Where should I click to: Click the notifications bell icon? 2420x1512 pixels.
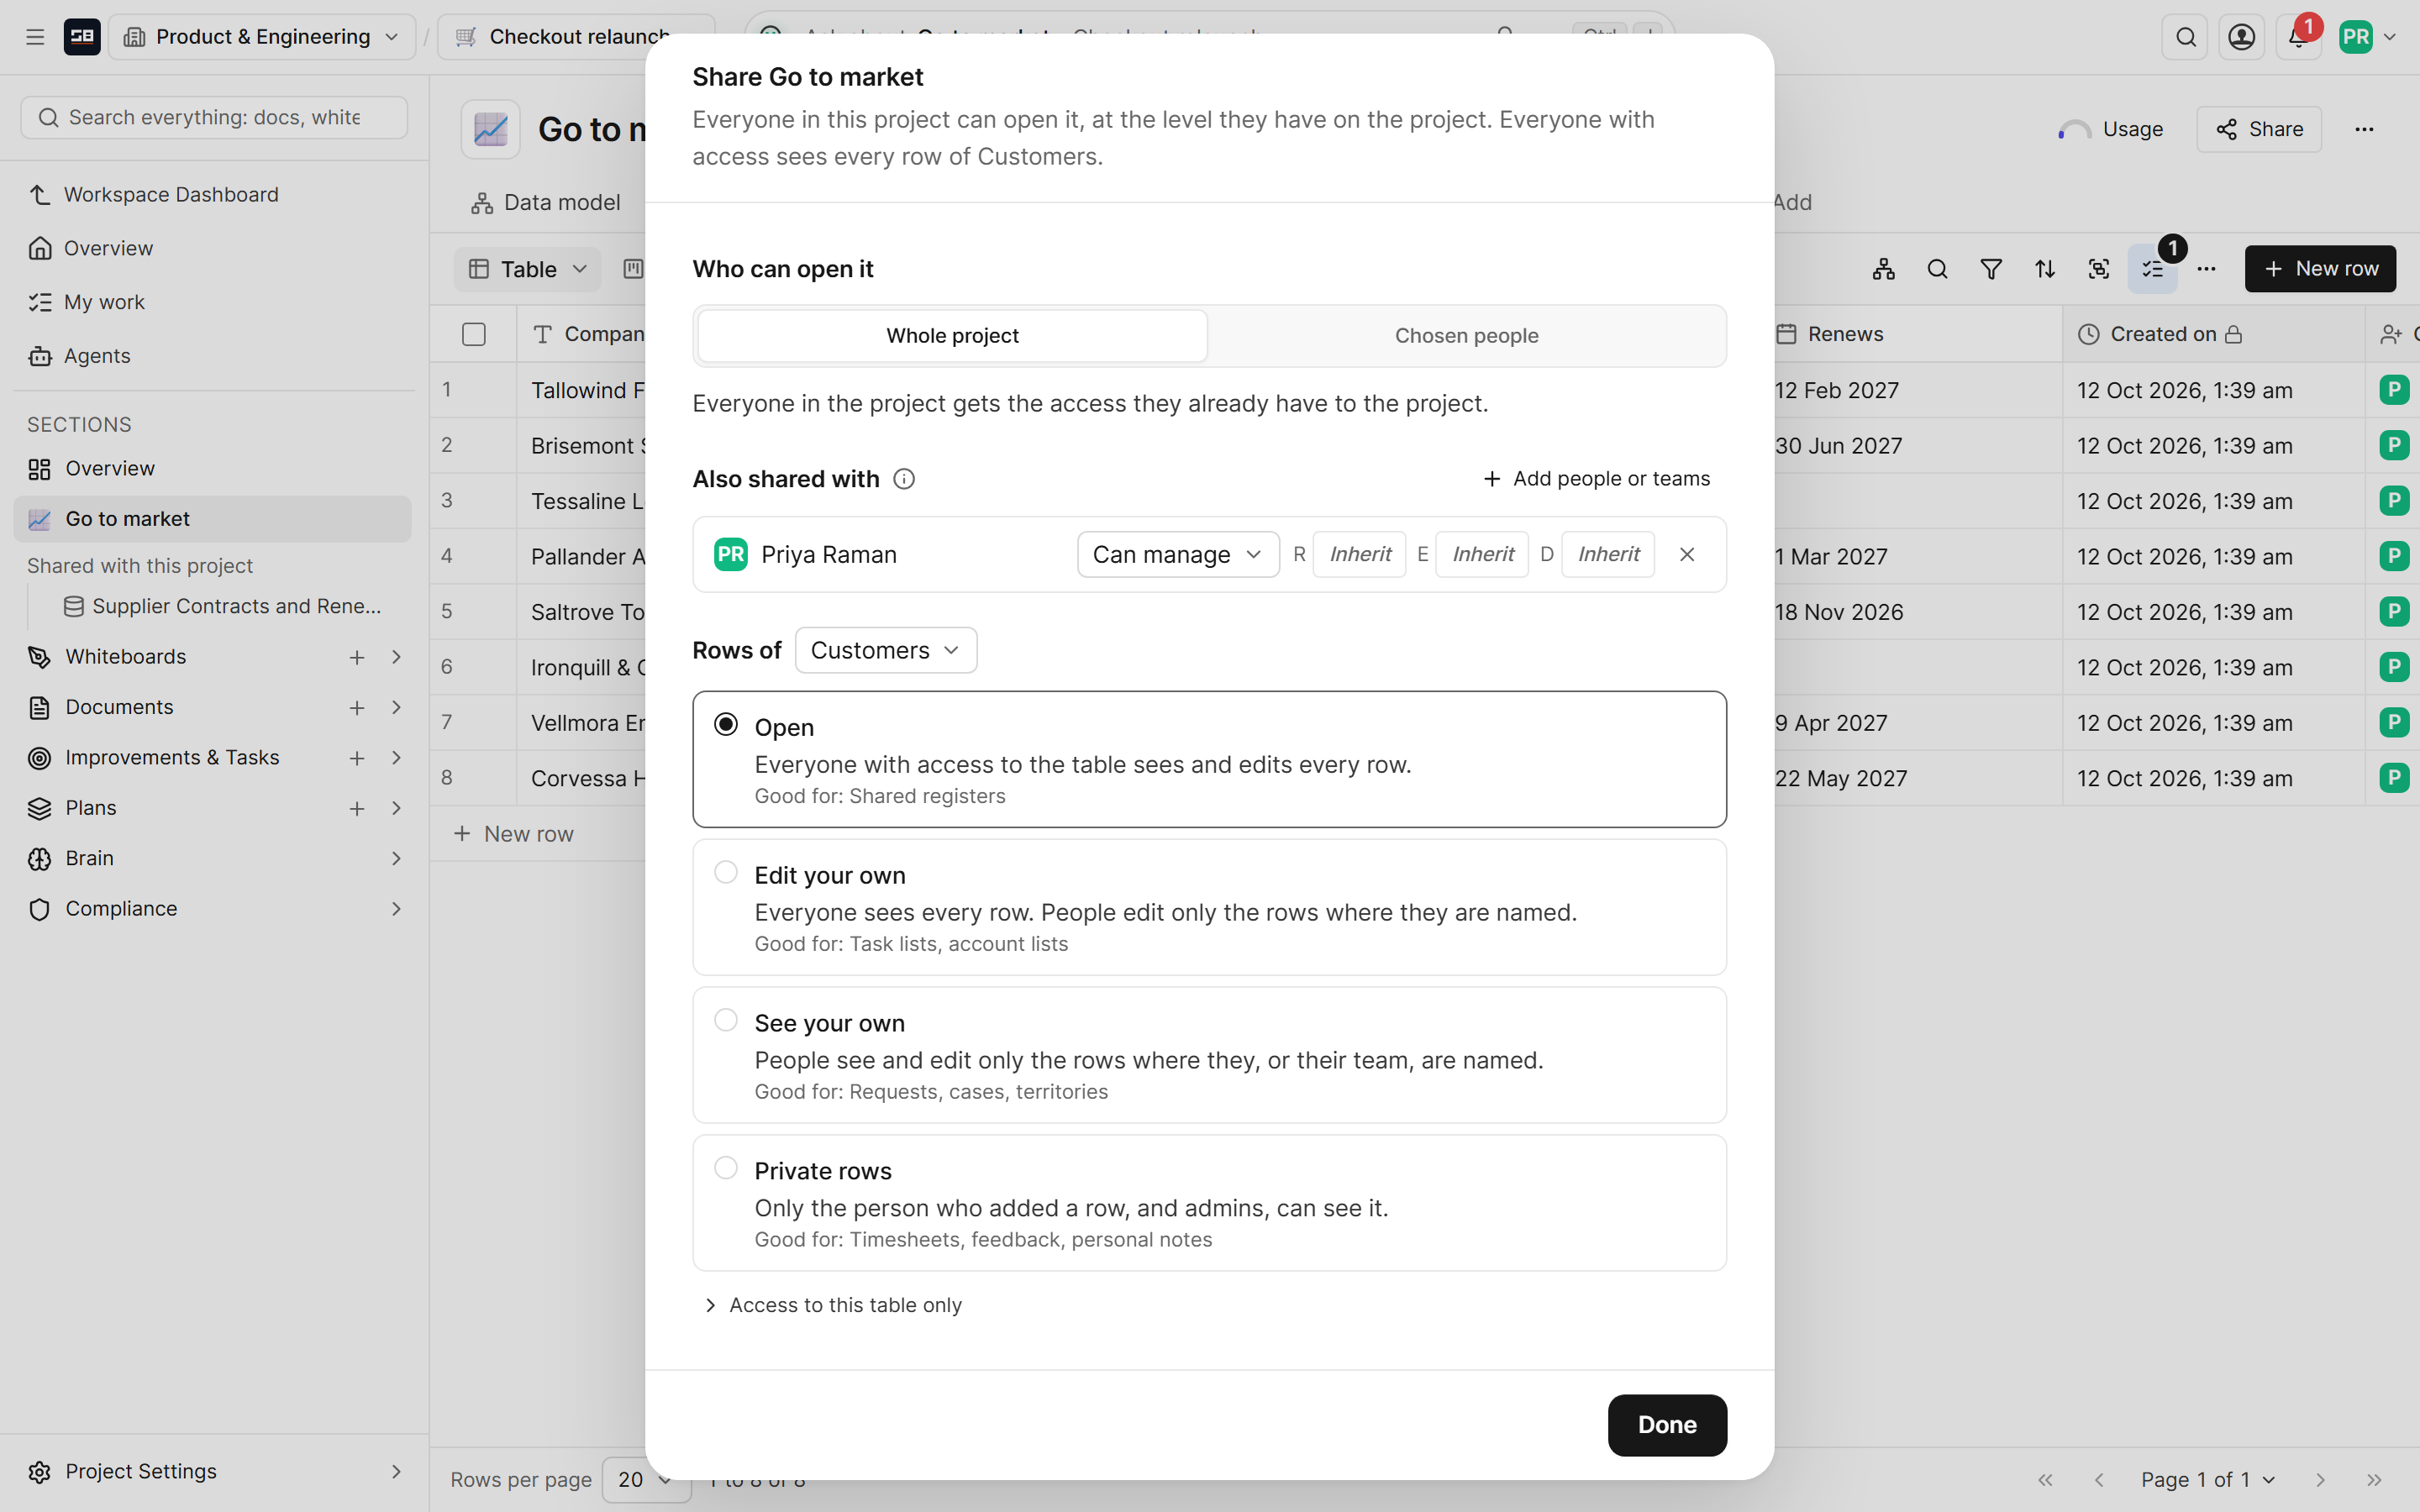click(x=2297, y=37)
